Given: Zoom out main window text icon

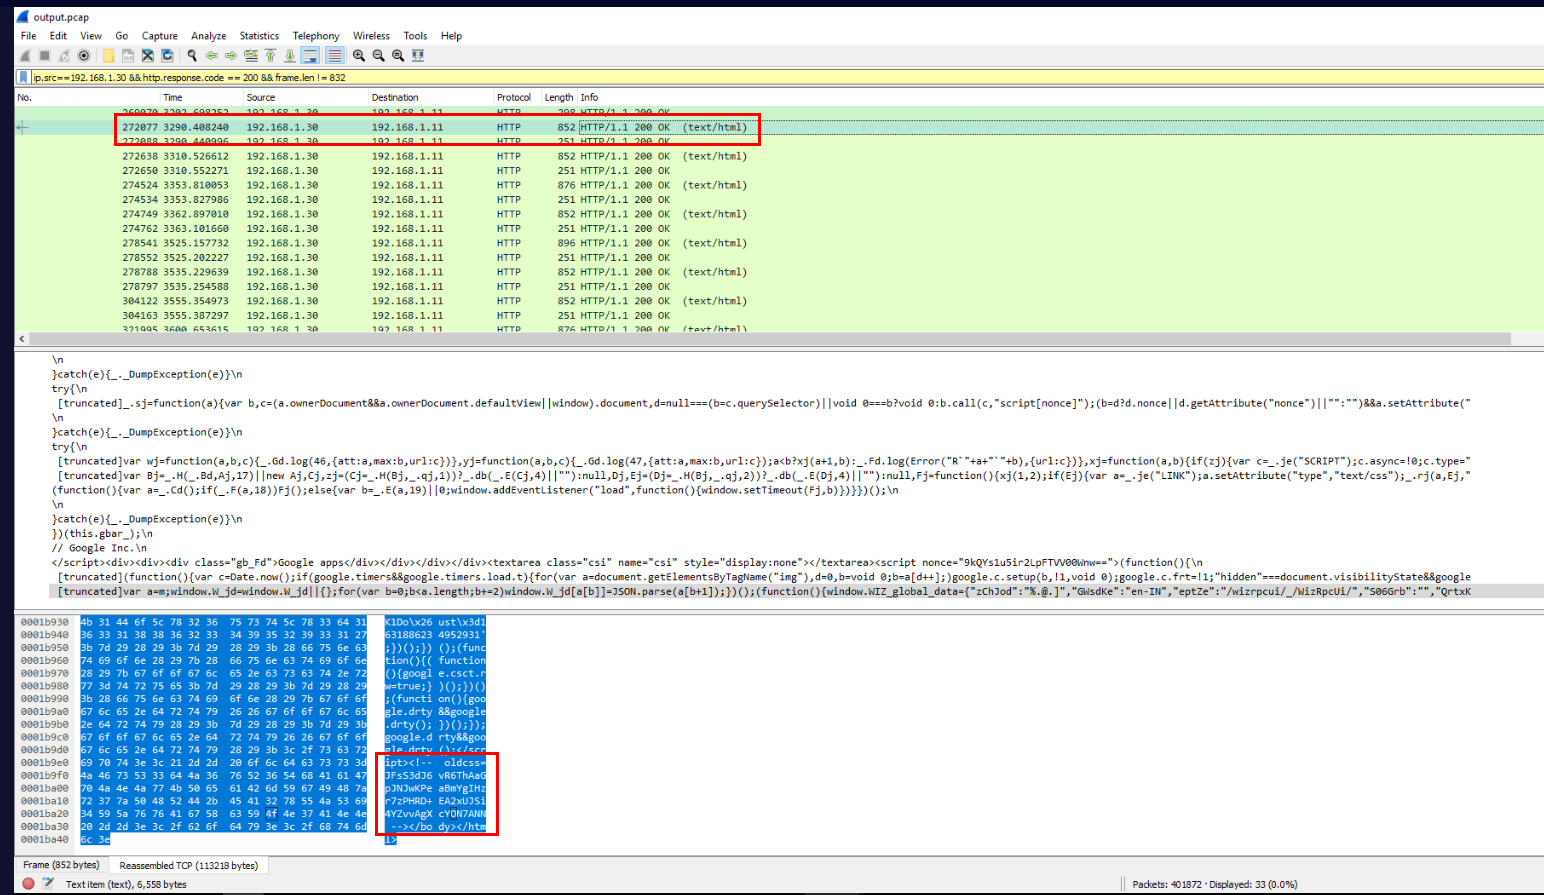Looking at the screenshot, I should 379,56.
